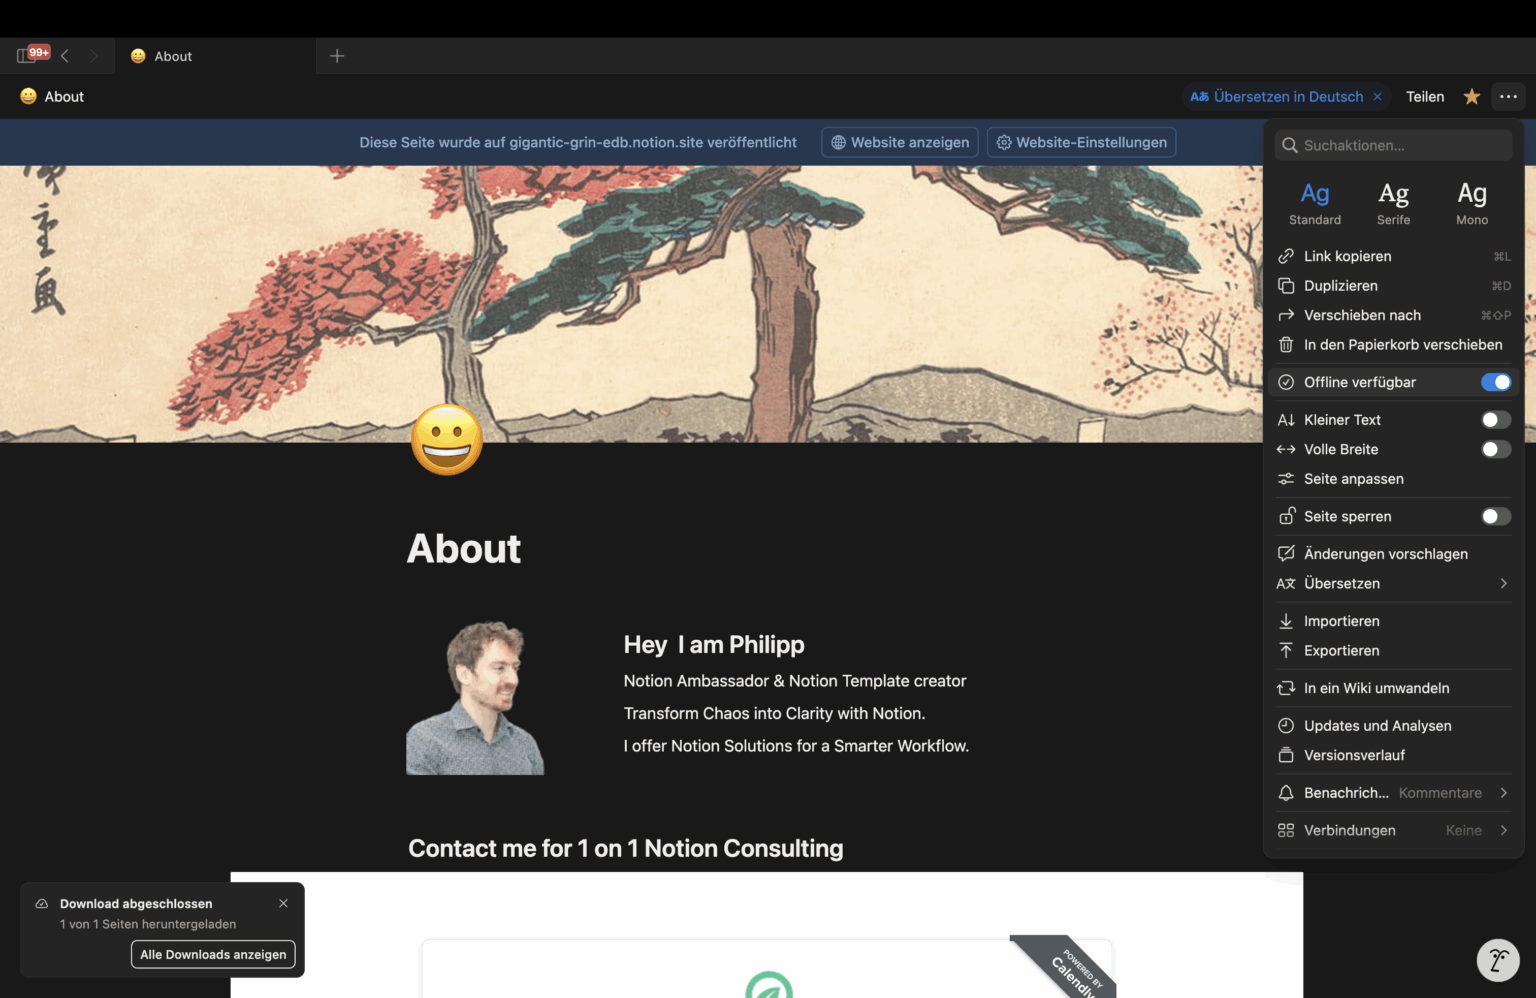Click the Website anzeigen button

899,143
